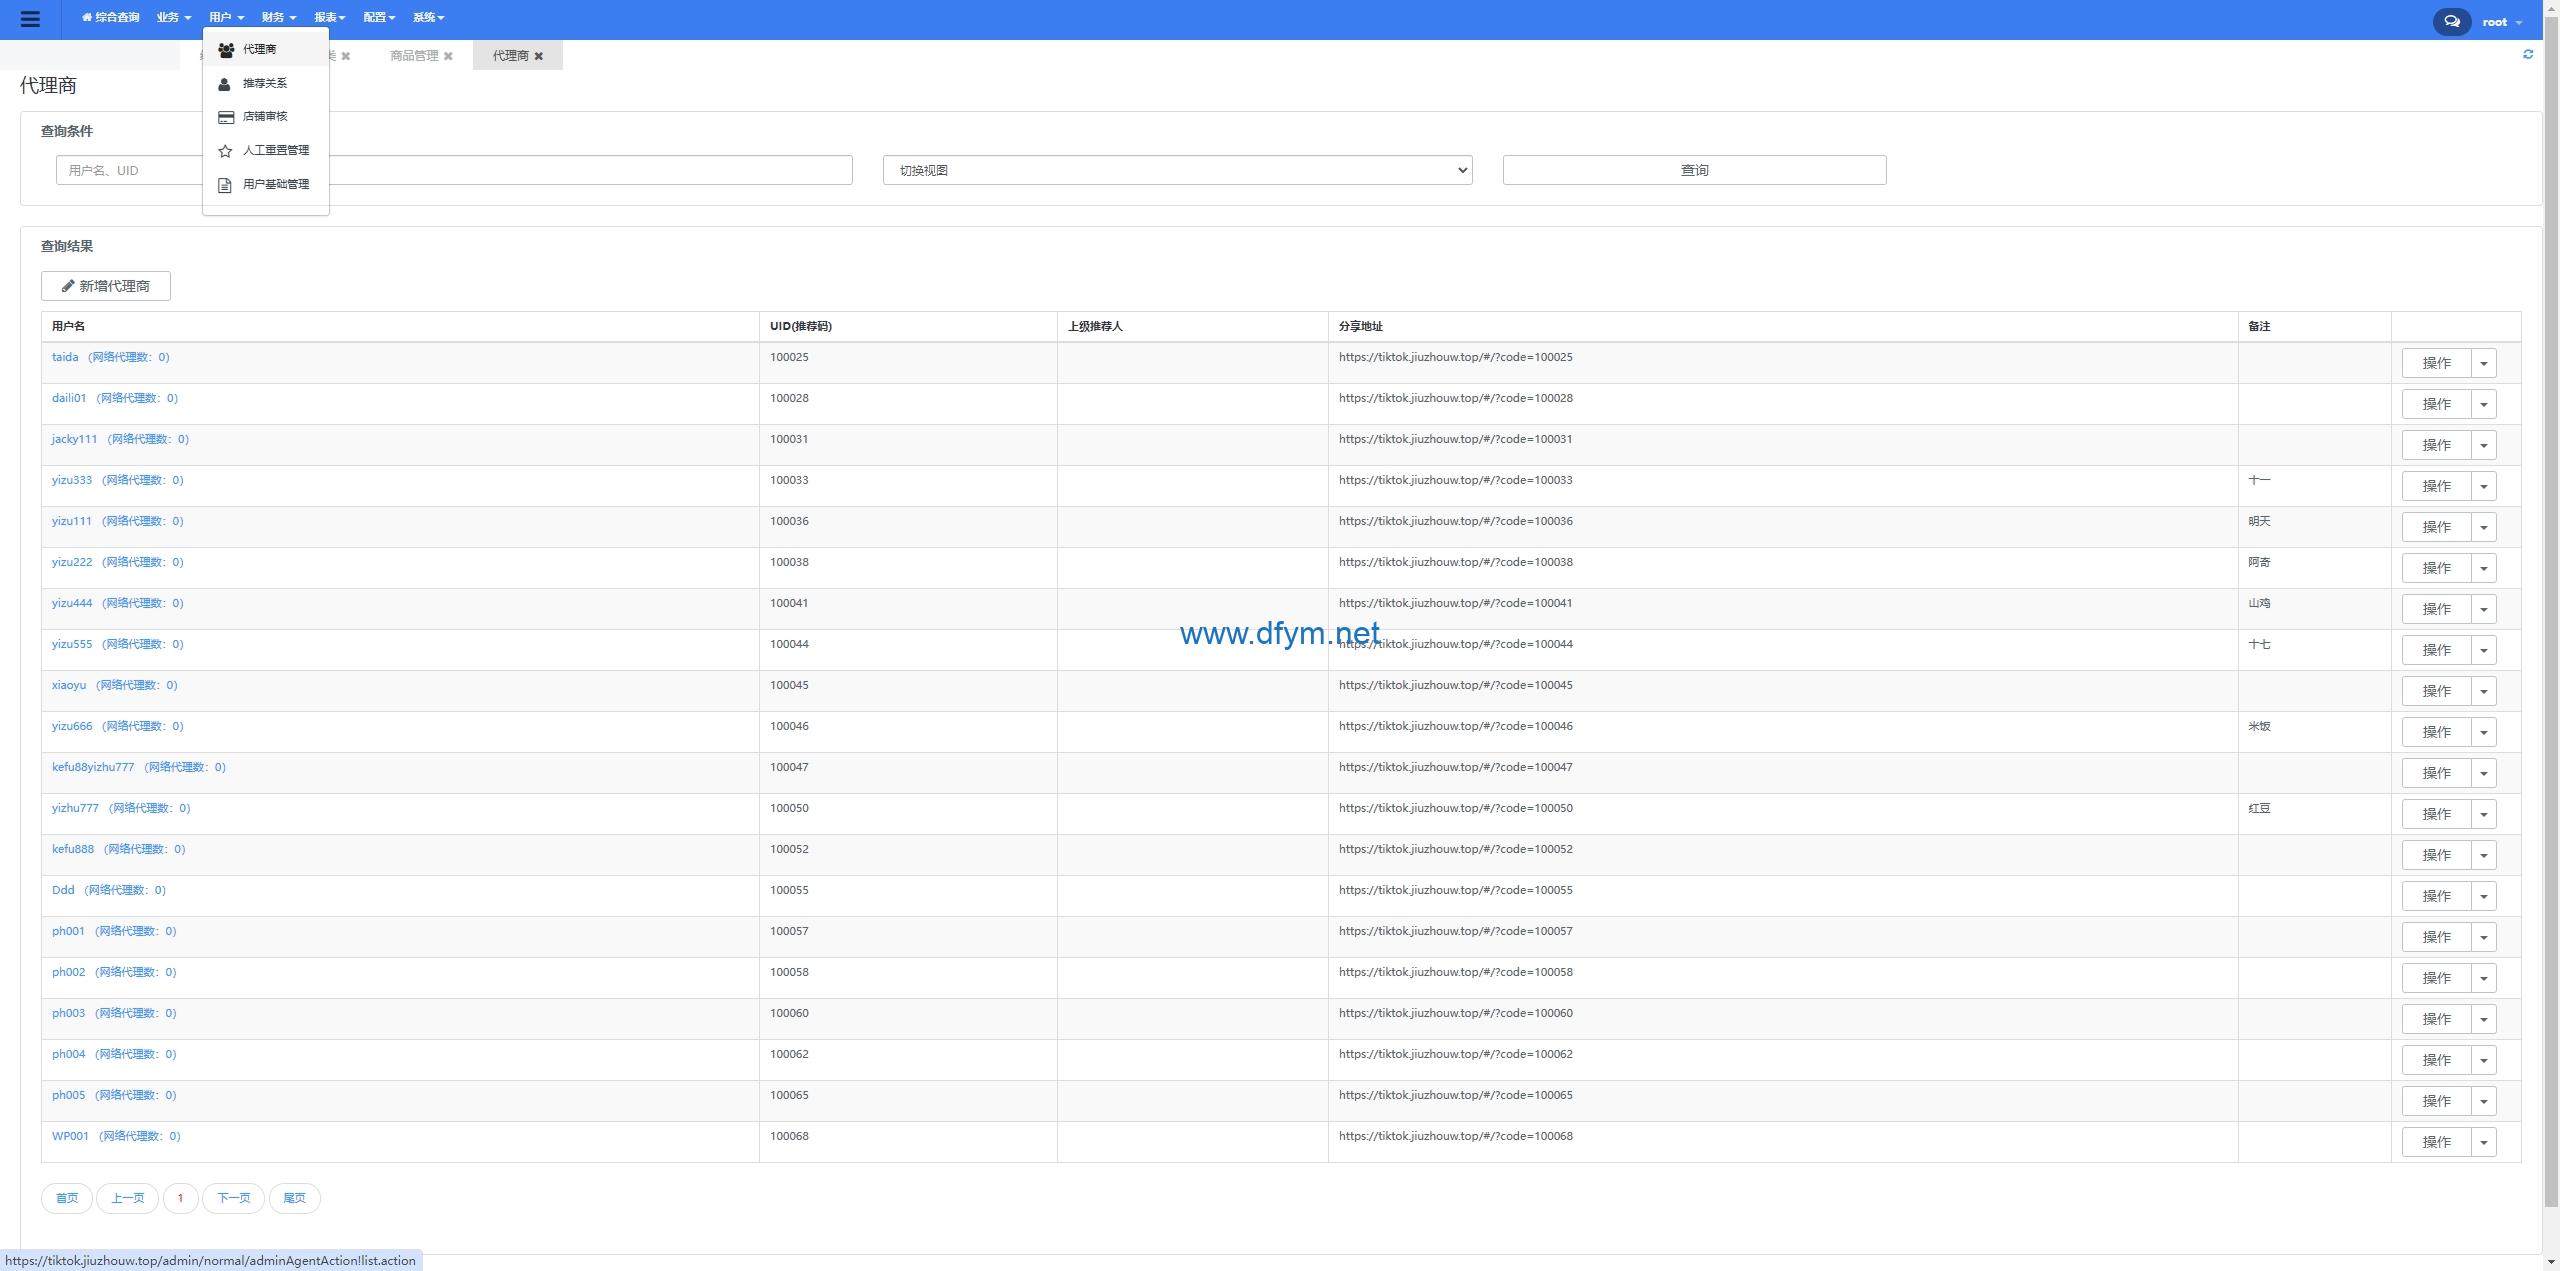The image size is (2560, 1271).
Task: Click 操作 button for WP001 row
Action: (x=2436, y=1142)
